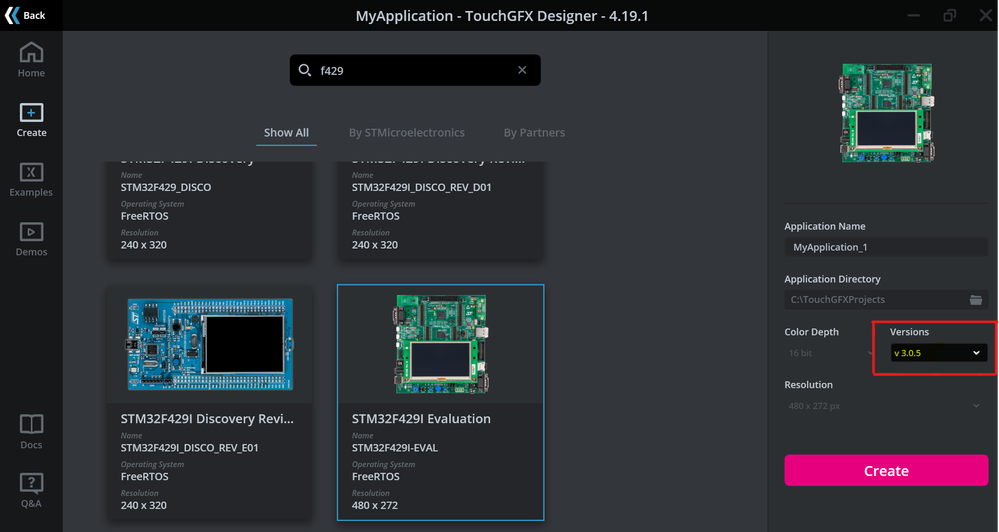Click the search magnifier icon
Image resolution: width=999 pixels, height=532 pixels.
pos(305,70)
